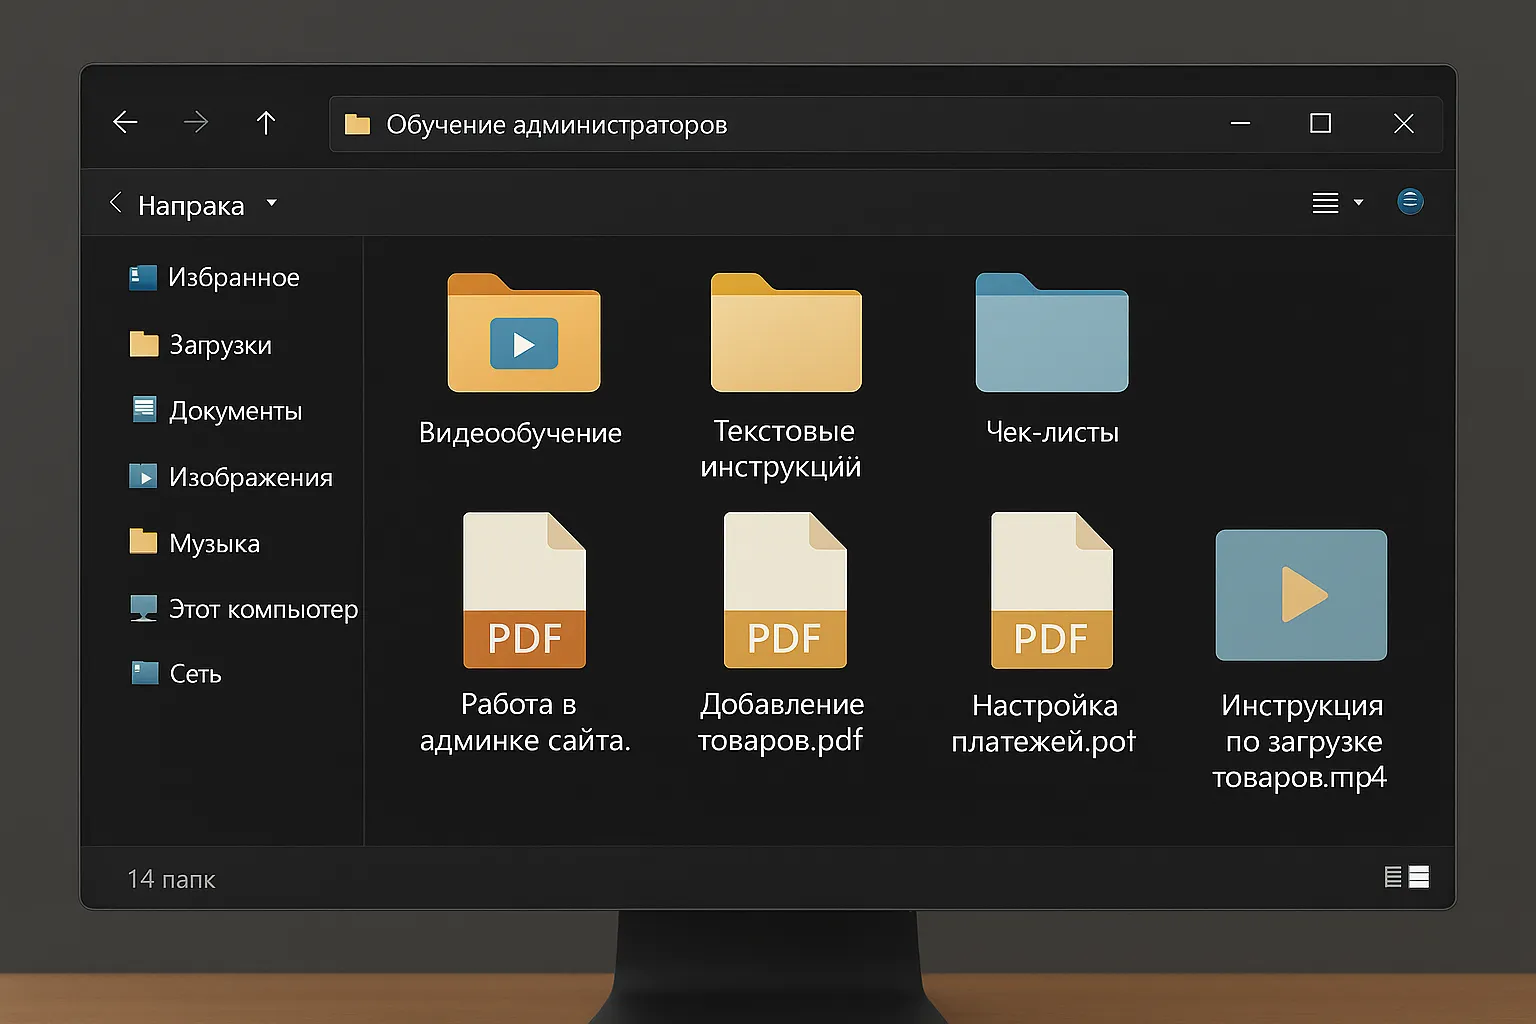Select the Добавление товаров.pdf file icon
This screenshot has width=1536, height=1024.
tap(785, 590)
